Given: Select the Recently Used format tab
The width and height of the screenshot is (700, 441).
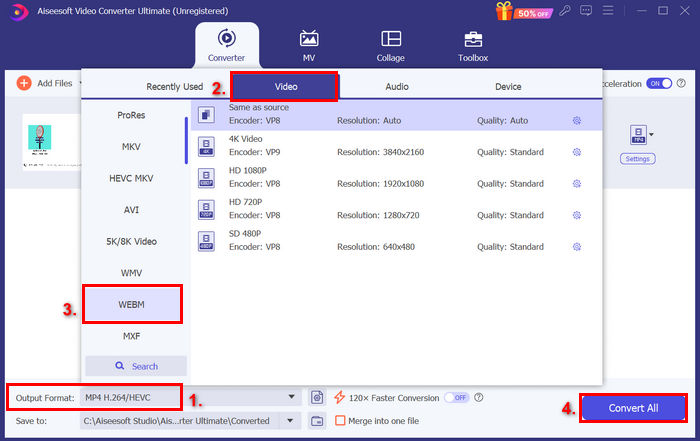Looking at the screenshot, I should [x=175, y=87].
